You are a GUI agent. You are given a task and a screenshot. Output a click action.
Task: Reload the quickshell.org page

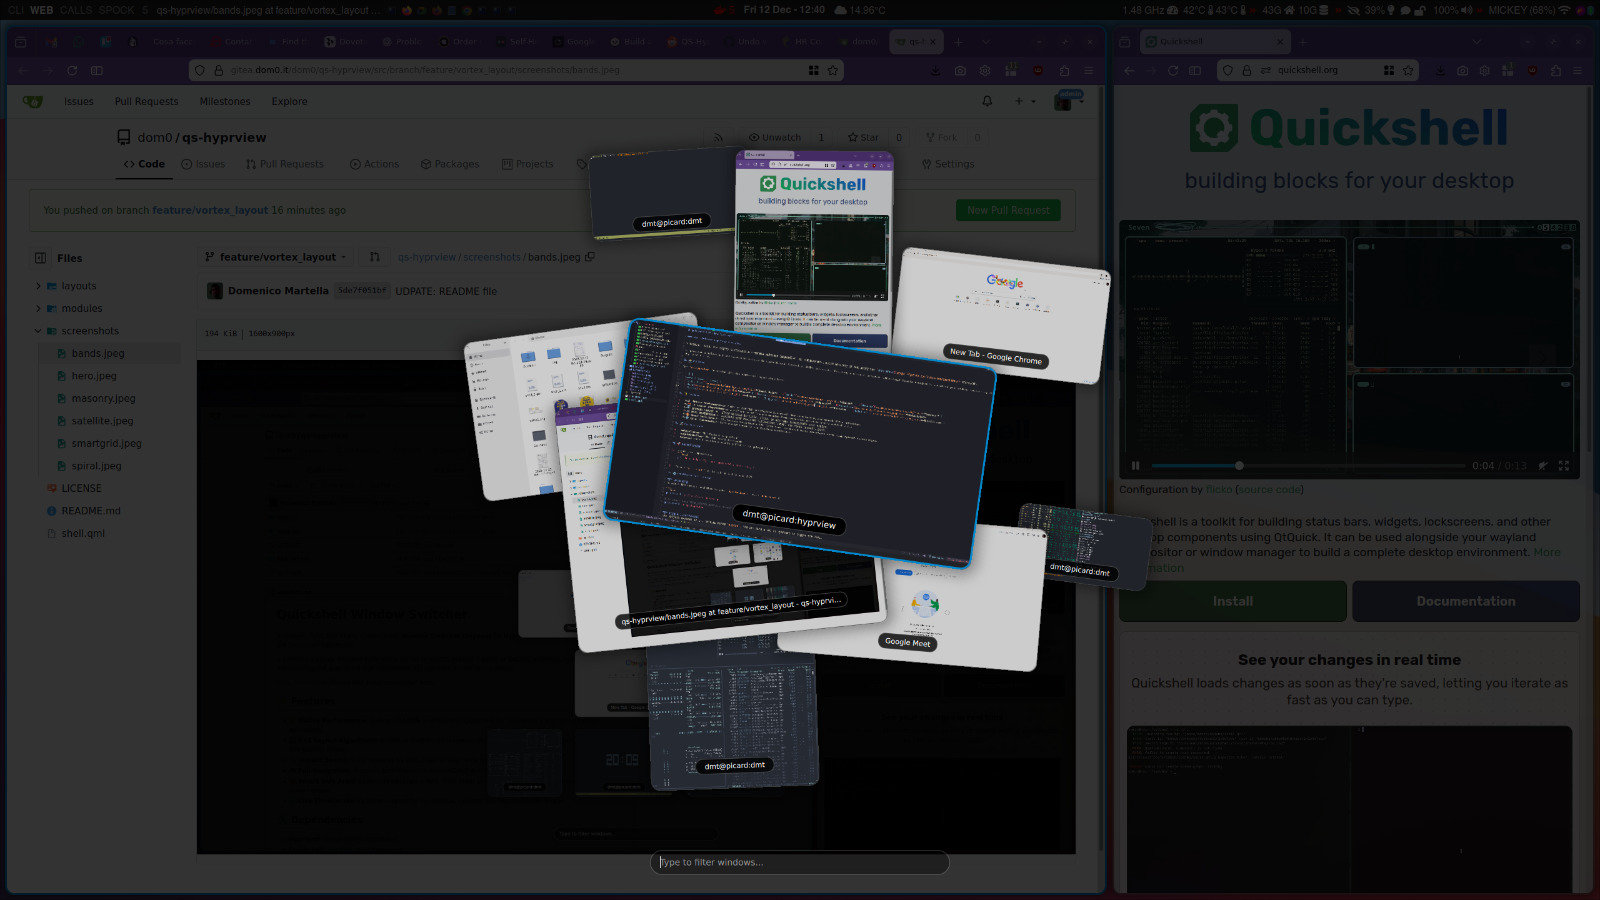[x=1173, y=70]
